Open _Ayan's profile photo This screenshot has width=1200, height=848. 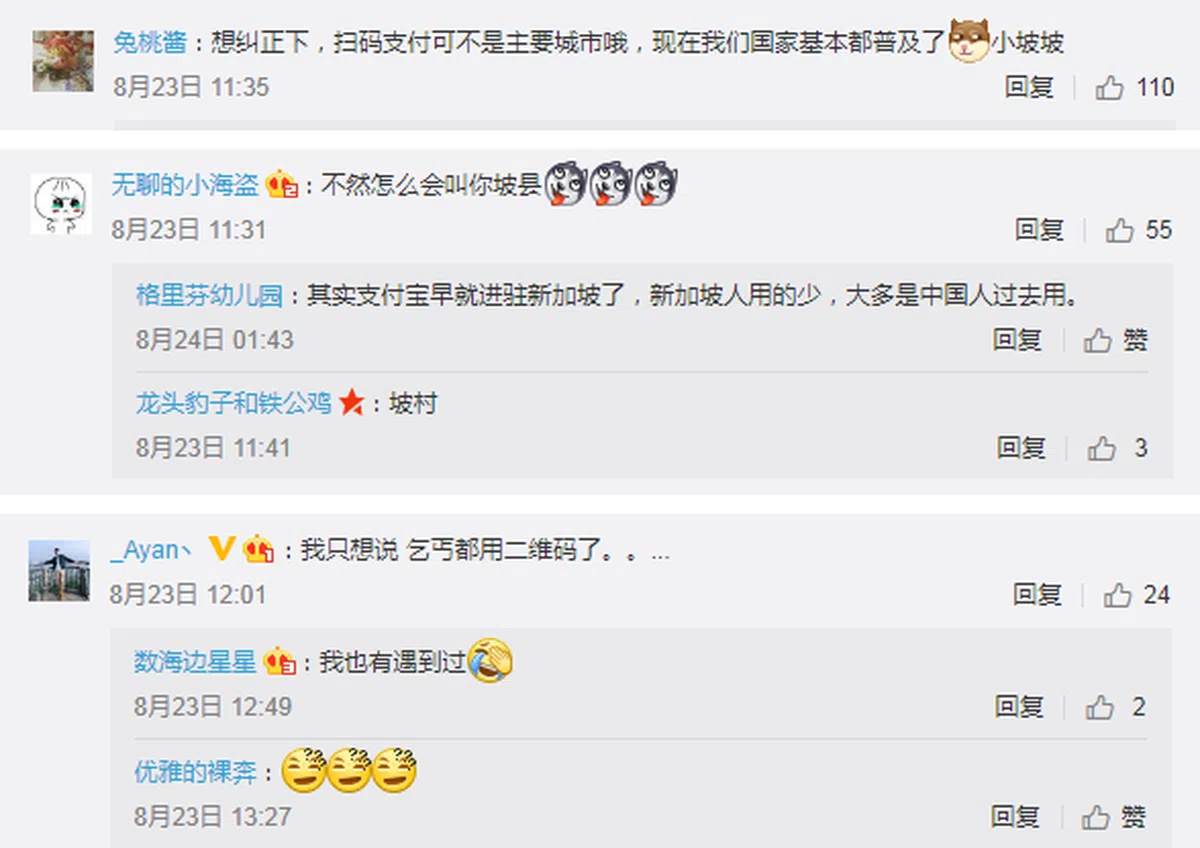coord(59,570)
